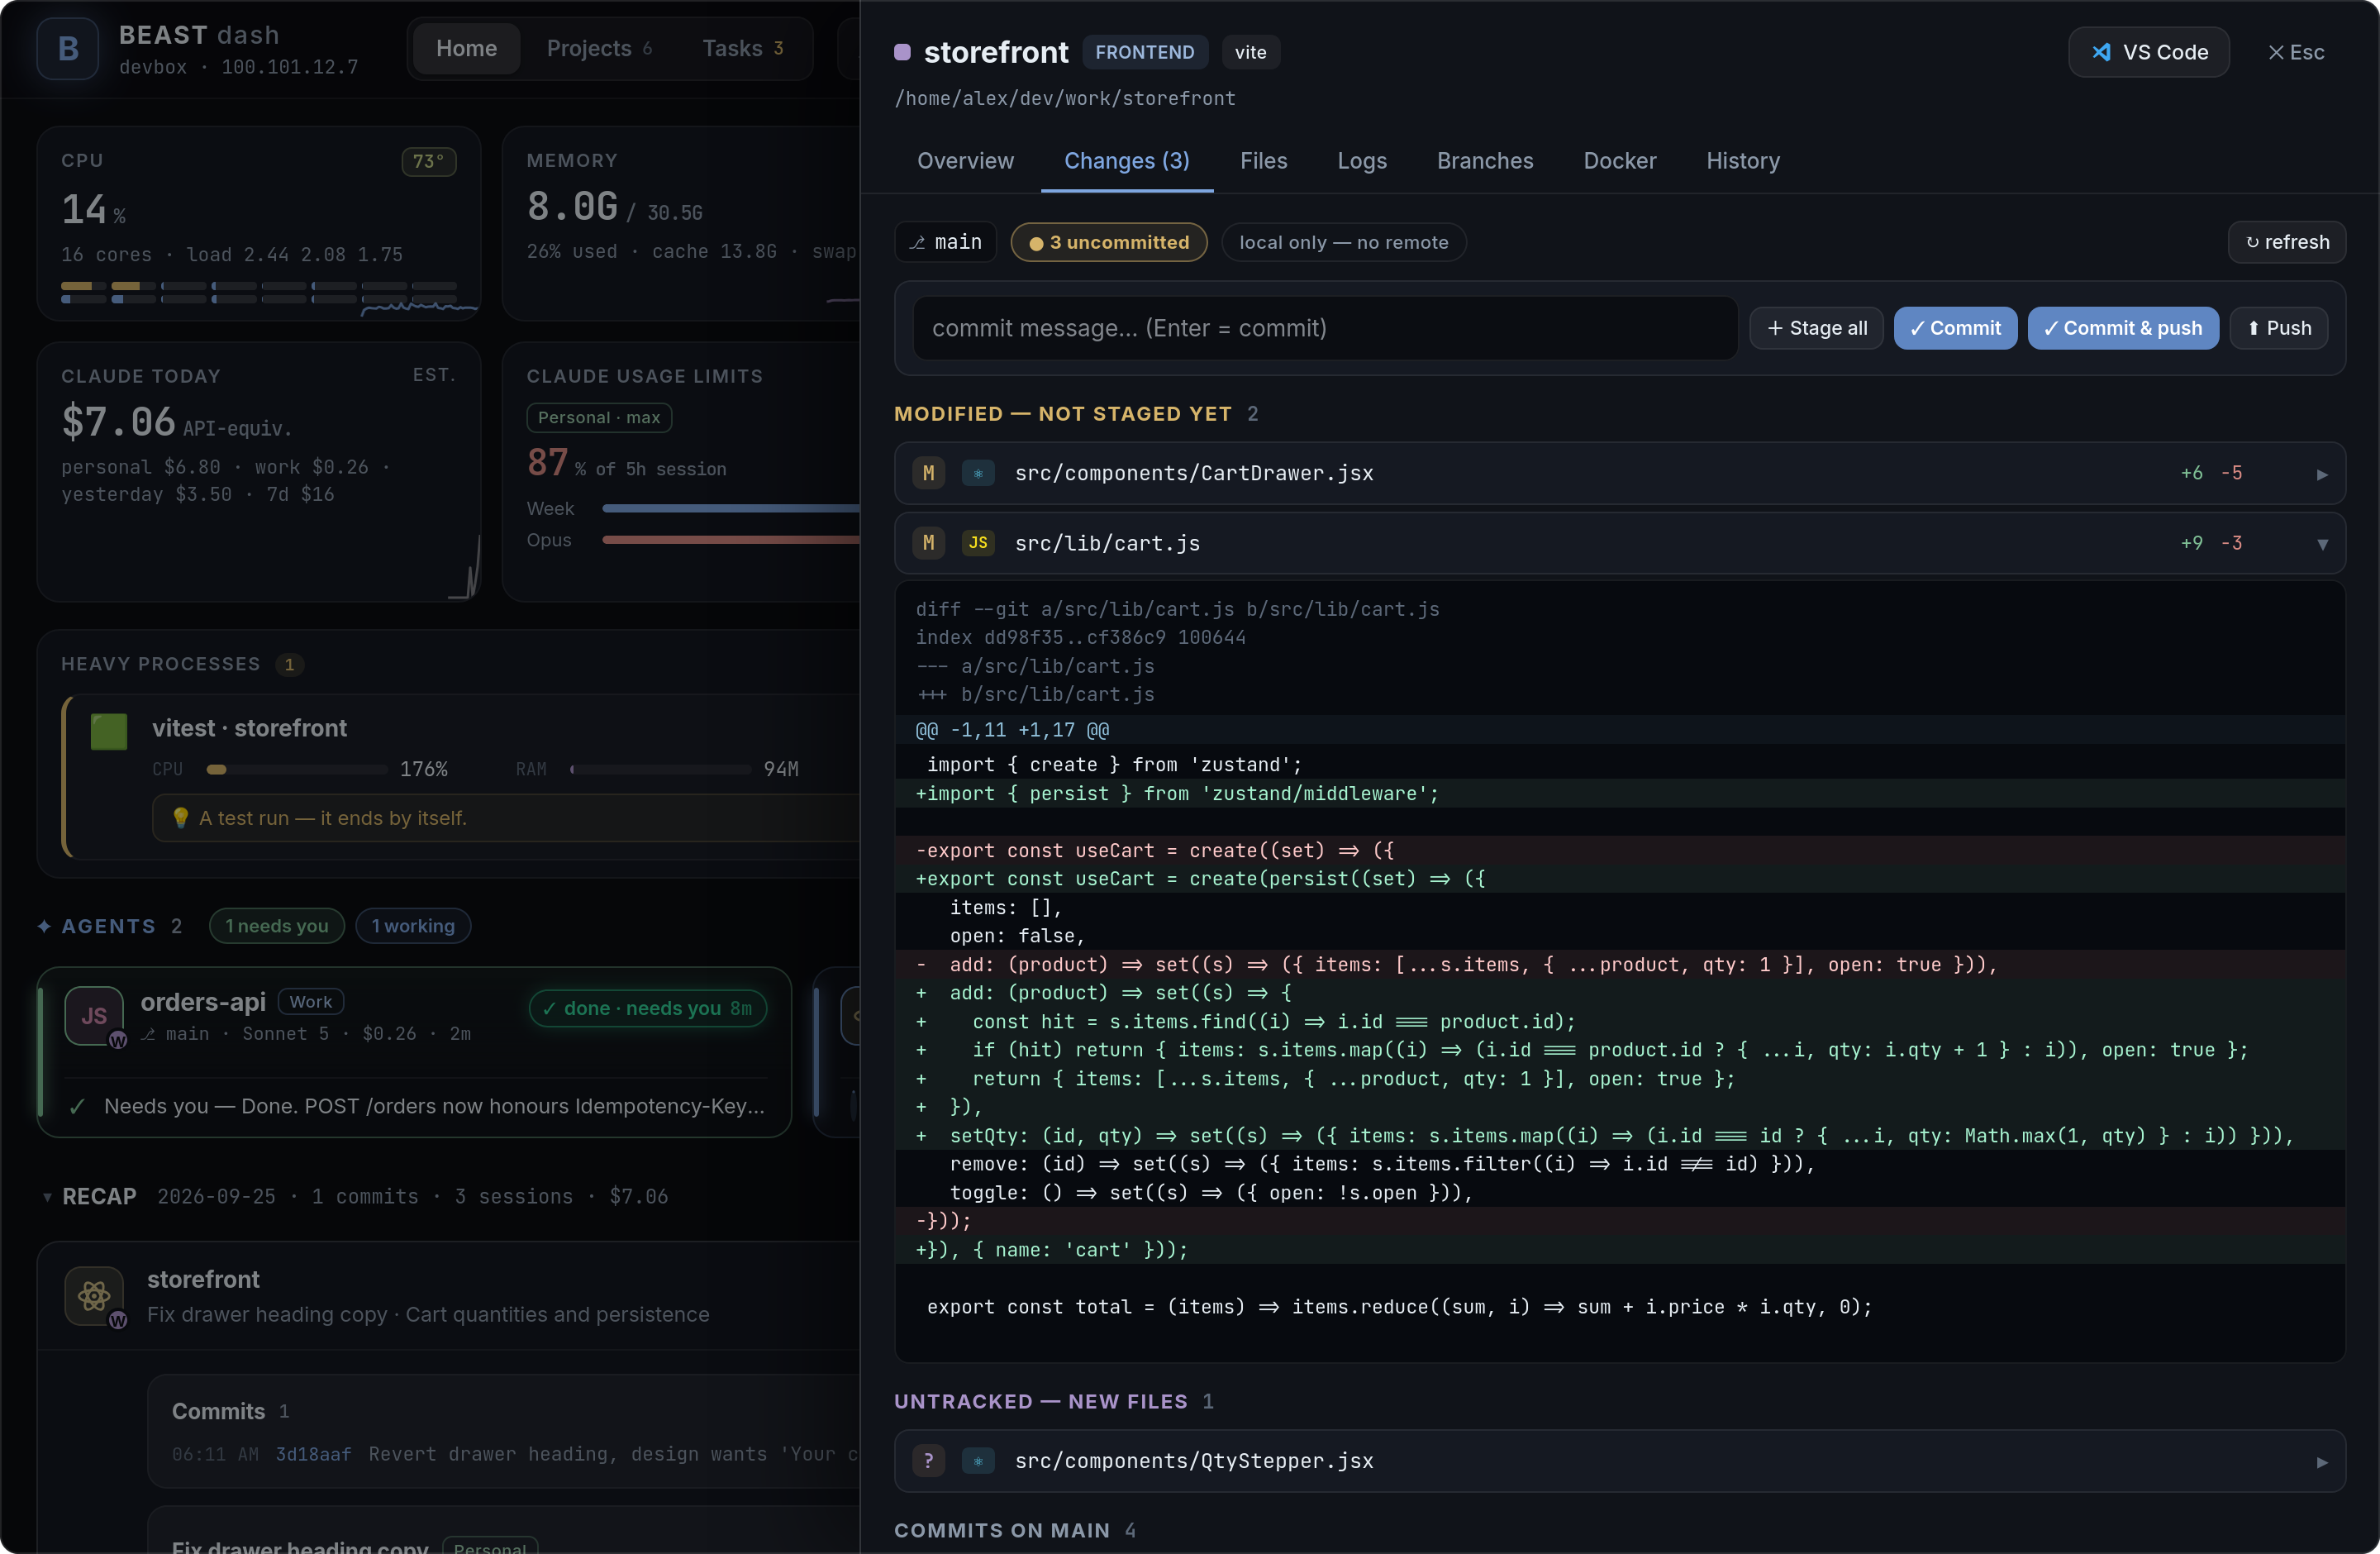Open the Files tab

tap(1264, 161)
